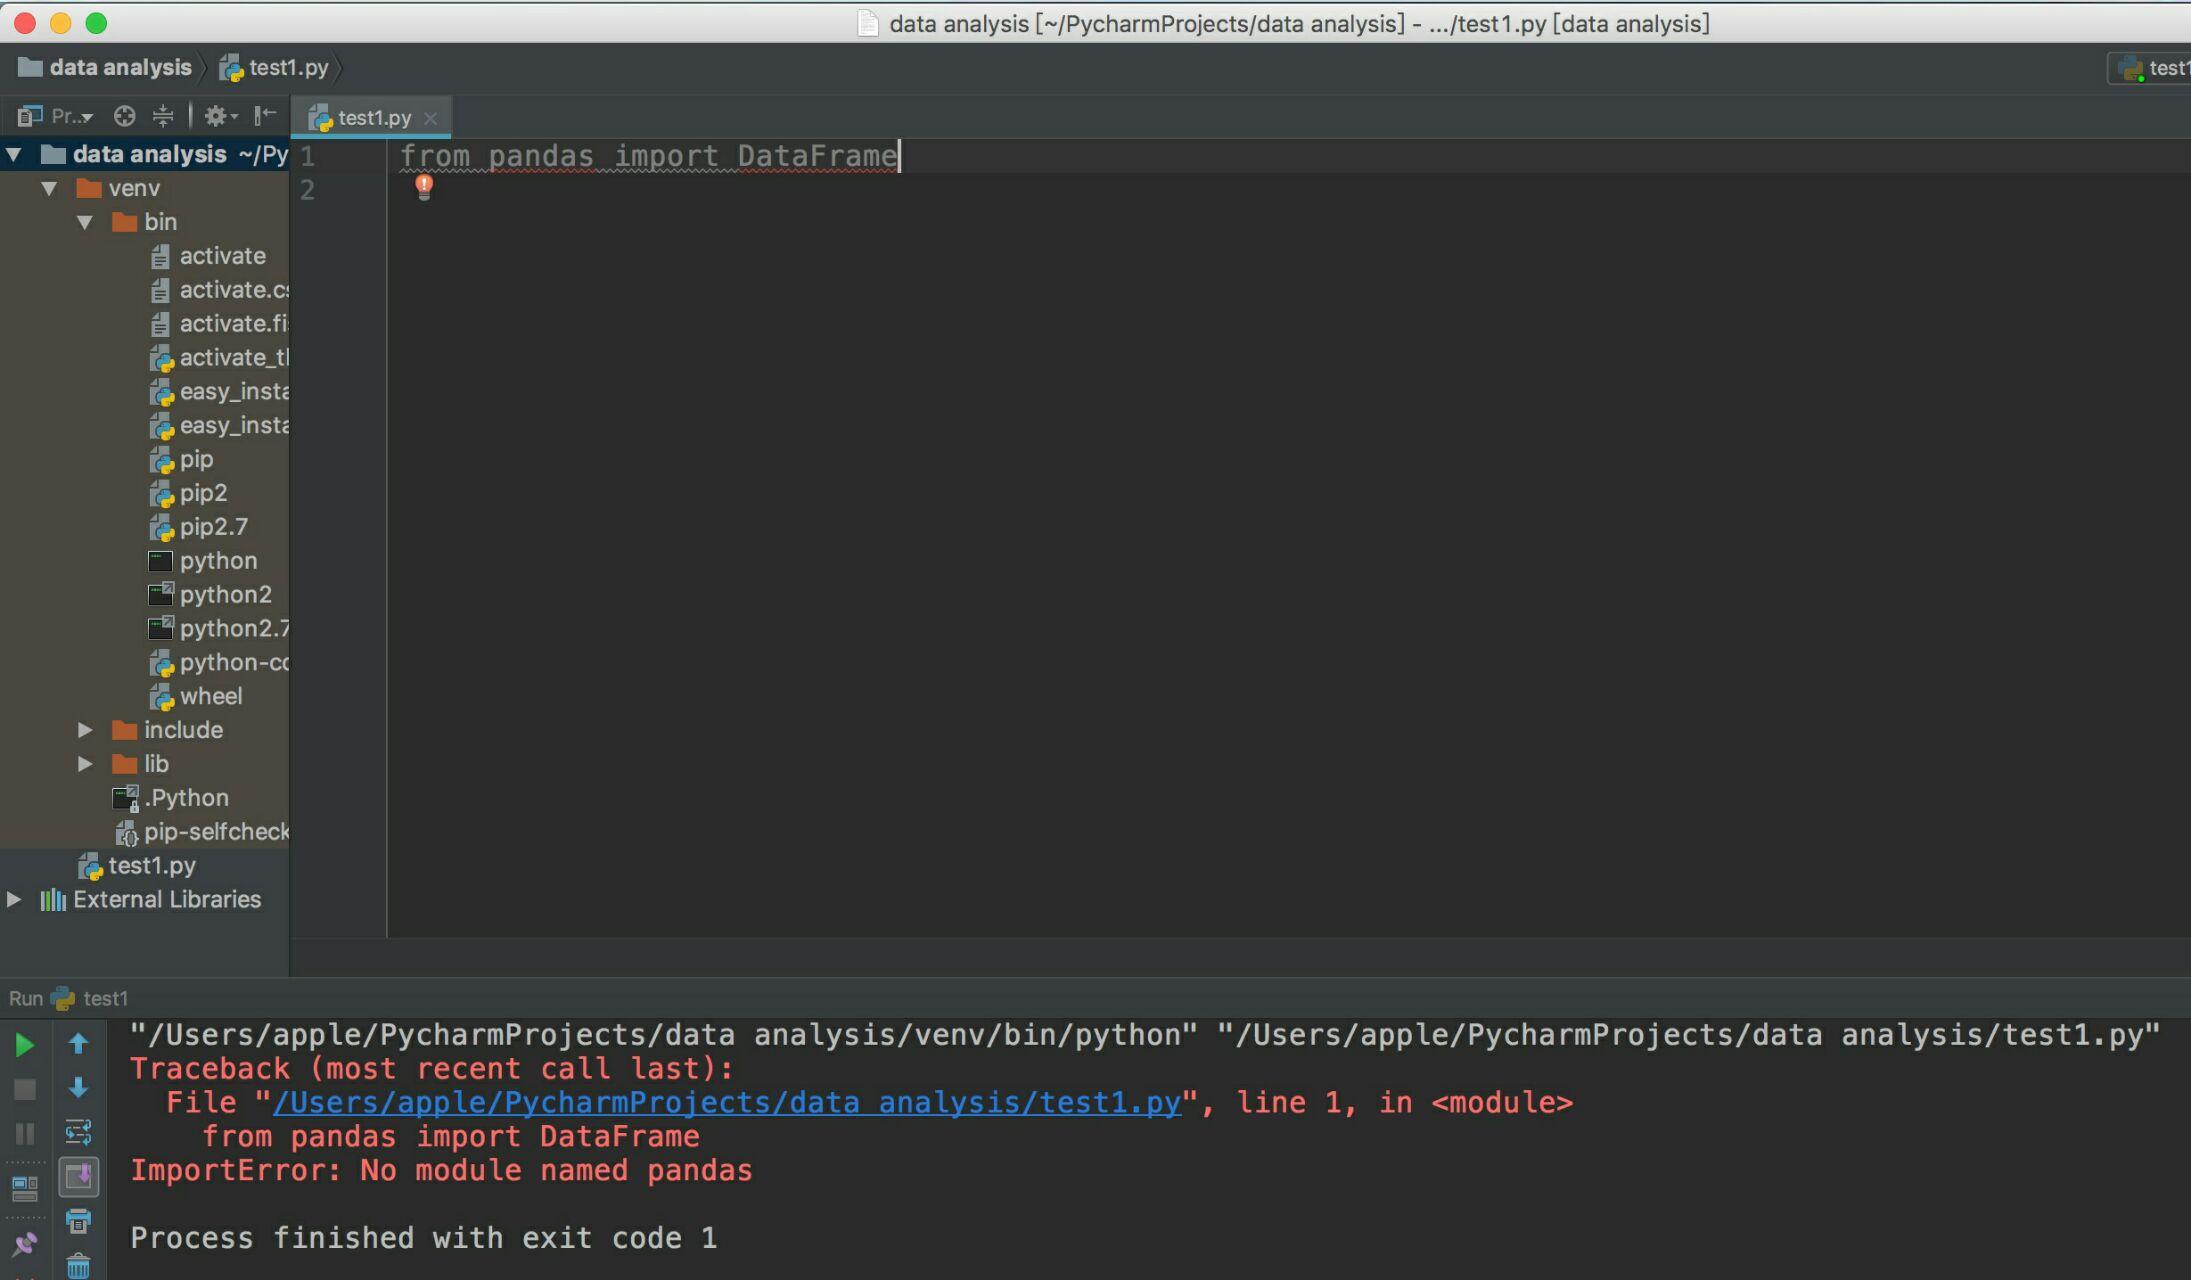Click the up arrow in Run panel
The height and width of the screenshot is (1280, 2191).
coord(78,1045)
